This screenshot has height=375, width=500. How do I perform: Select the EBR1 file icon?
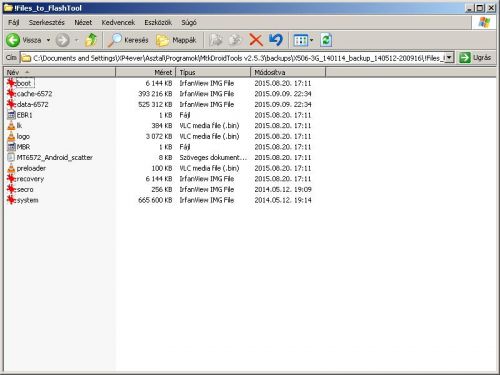[x=11, y=115]
